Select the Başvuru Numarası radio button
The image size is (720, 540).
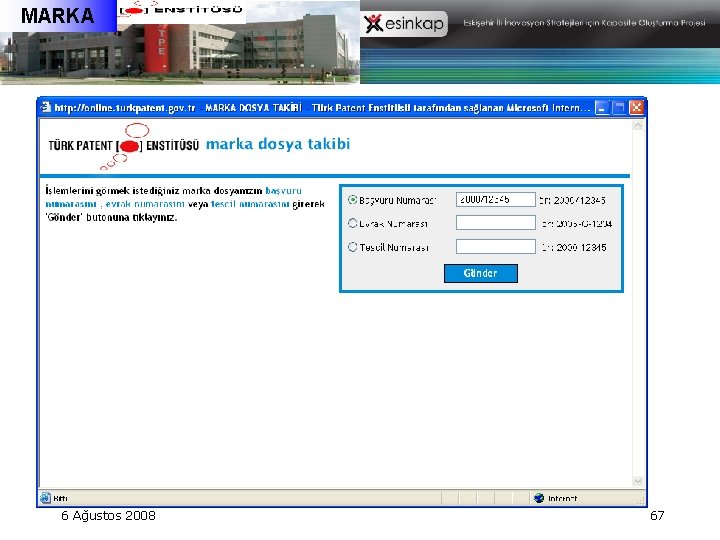[352, 200]
